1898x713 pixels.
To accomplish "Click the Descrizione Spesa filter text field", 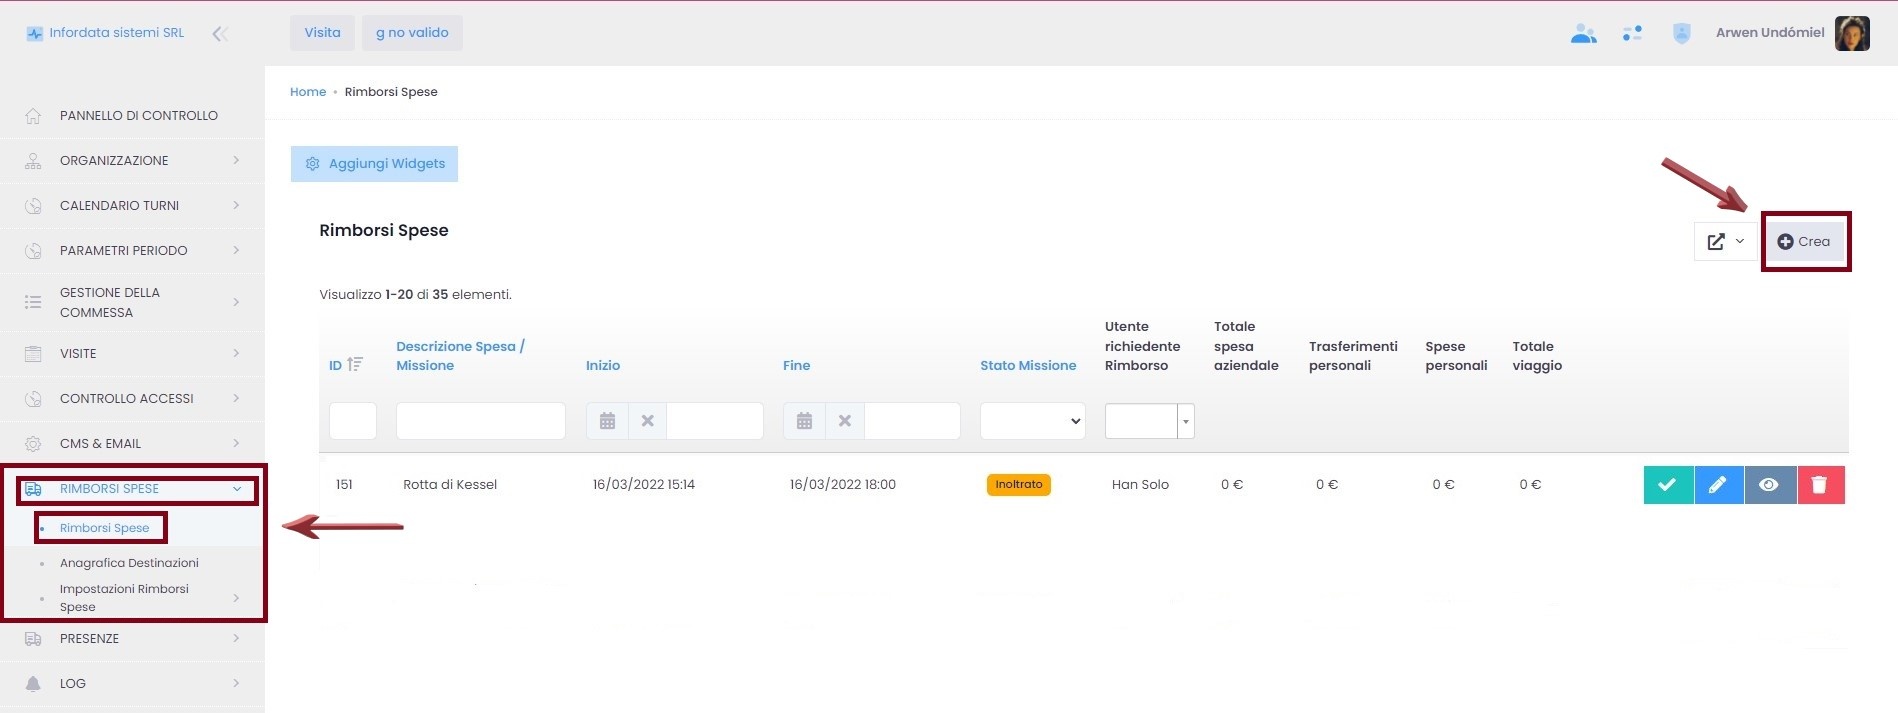I will point(480,421).
